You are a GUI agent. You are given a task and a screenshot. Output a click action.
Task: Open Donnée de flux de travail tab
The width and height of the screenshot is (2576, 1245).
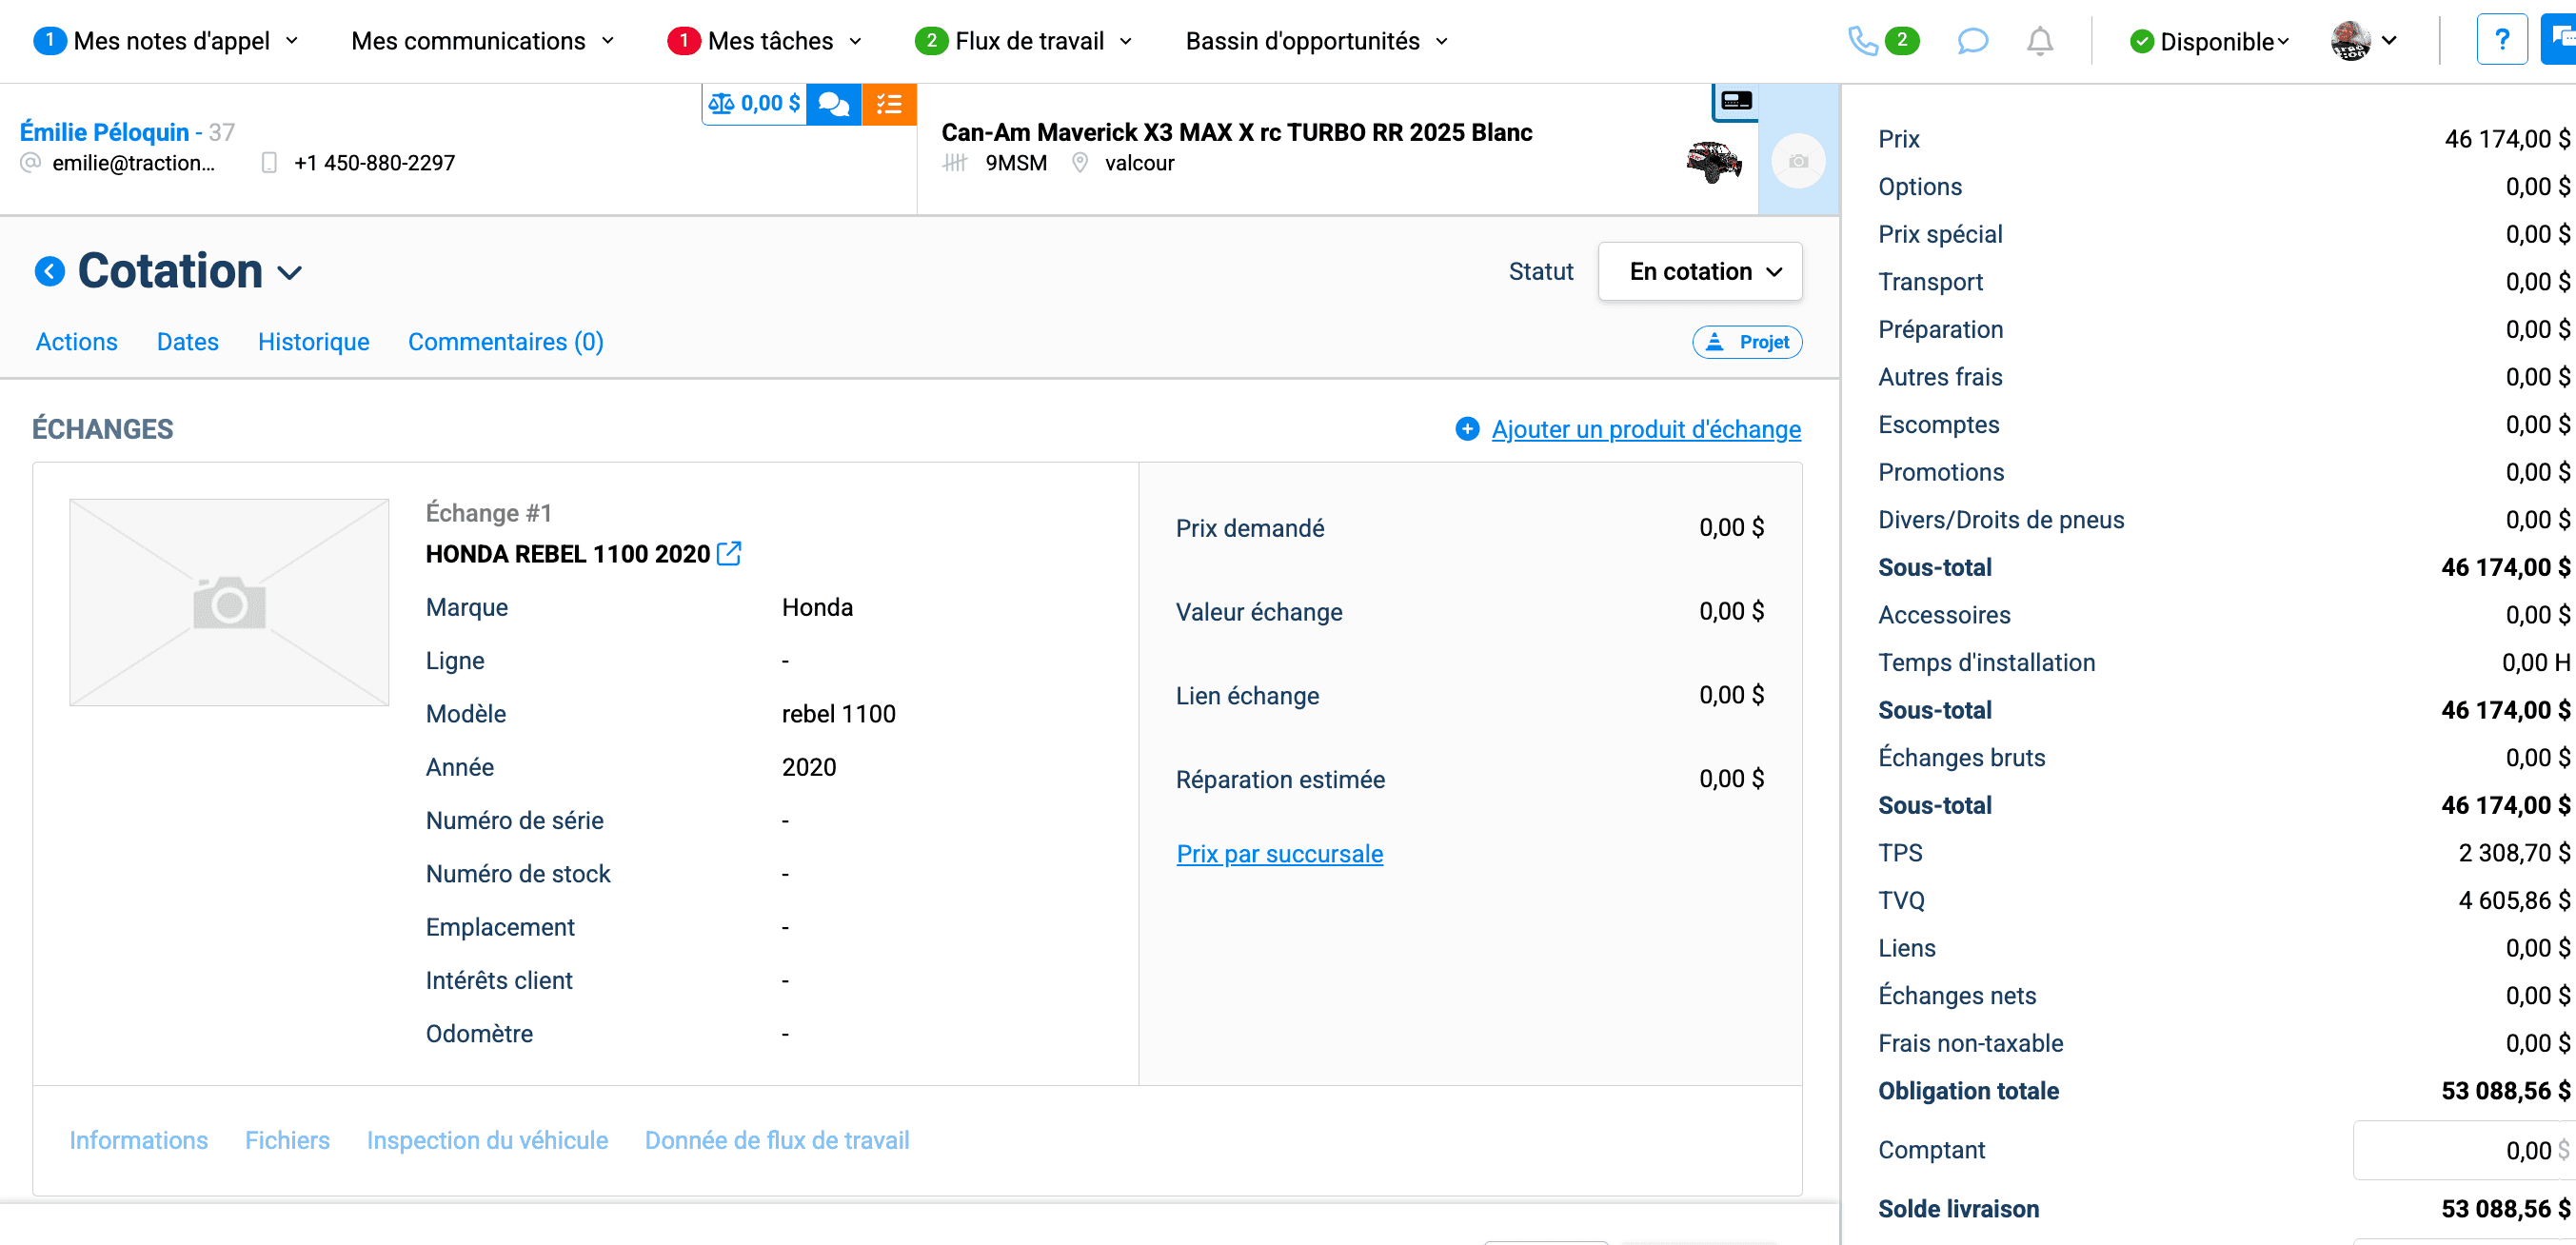[777, 1140]
